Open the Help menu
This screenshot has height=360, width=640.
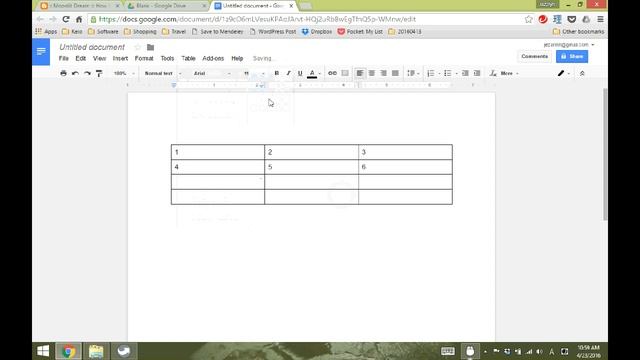pyautogui.click(x=237, y=58)
